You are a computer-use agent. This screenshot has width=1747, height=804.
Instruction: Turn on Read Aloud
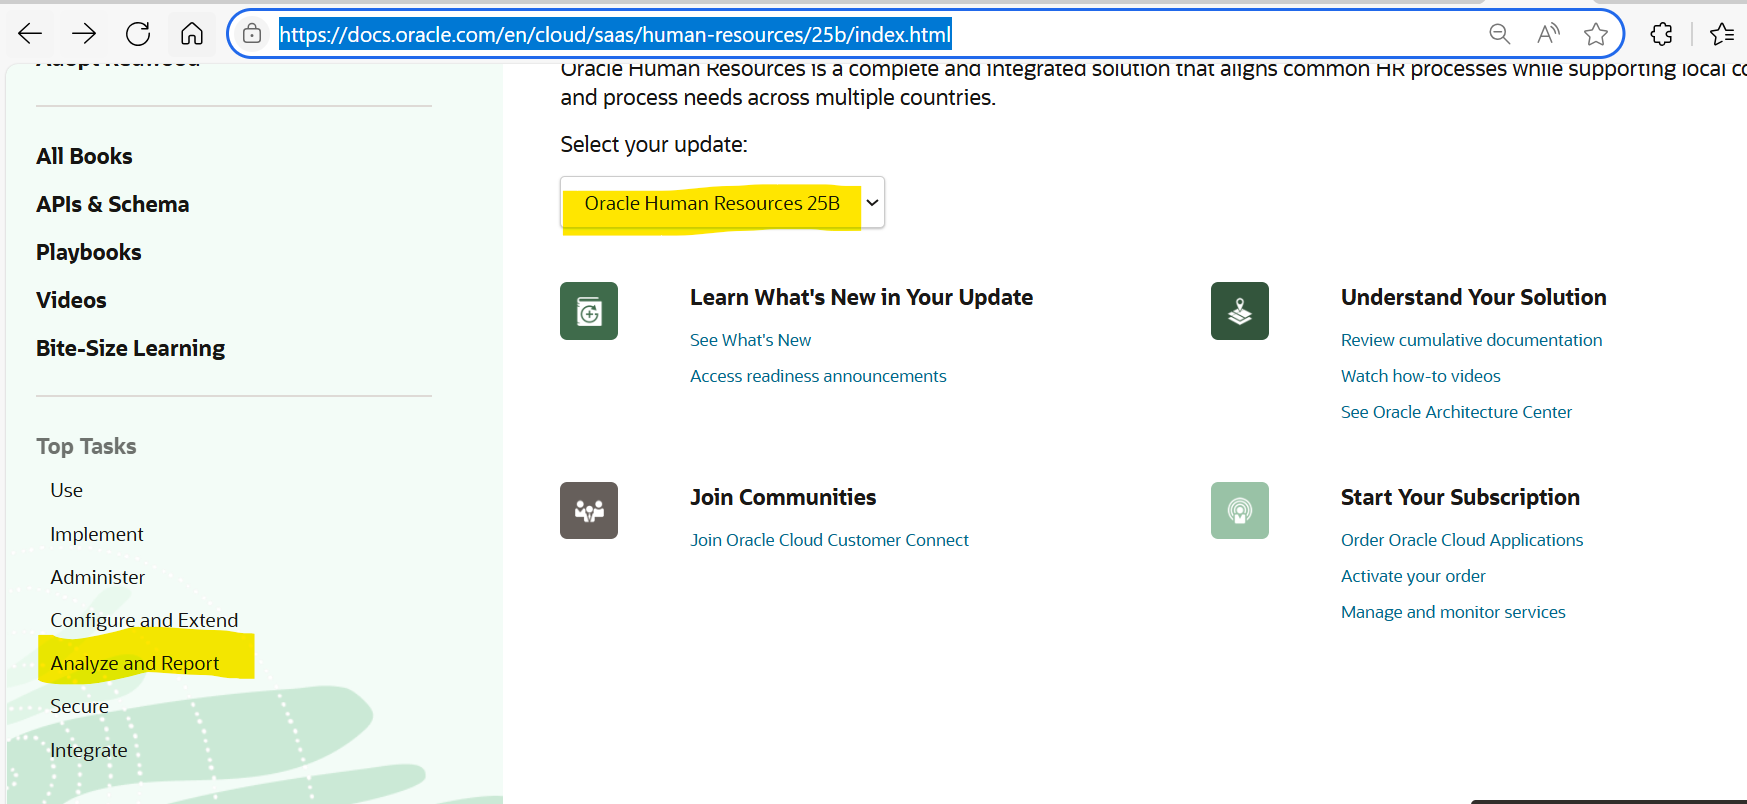(x=1548, y=34)
